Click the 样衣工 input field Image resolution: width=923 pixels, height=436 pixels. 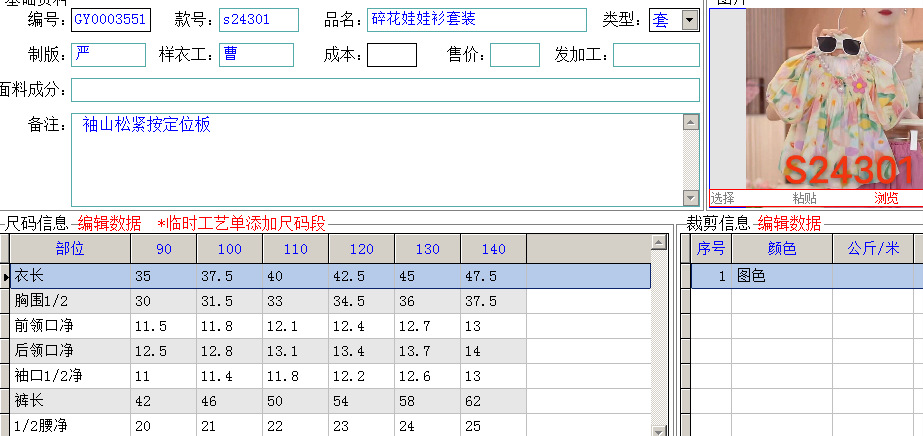pos(256,55)
